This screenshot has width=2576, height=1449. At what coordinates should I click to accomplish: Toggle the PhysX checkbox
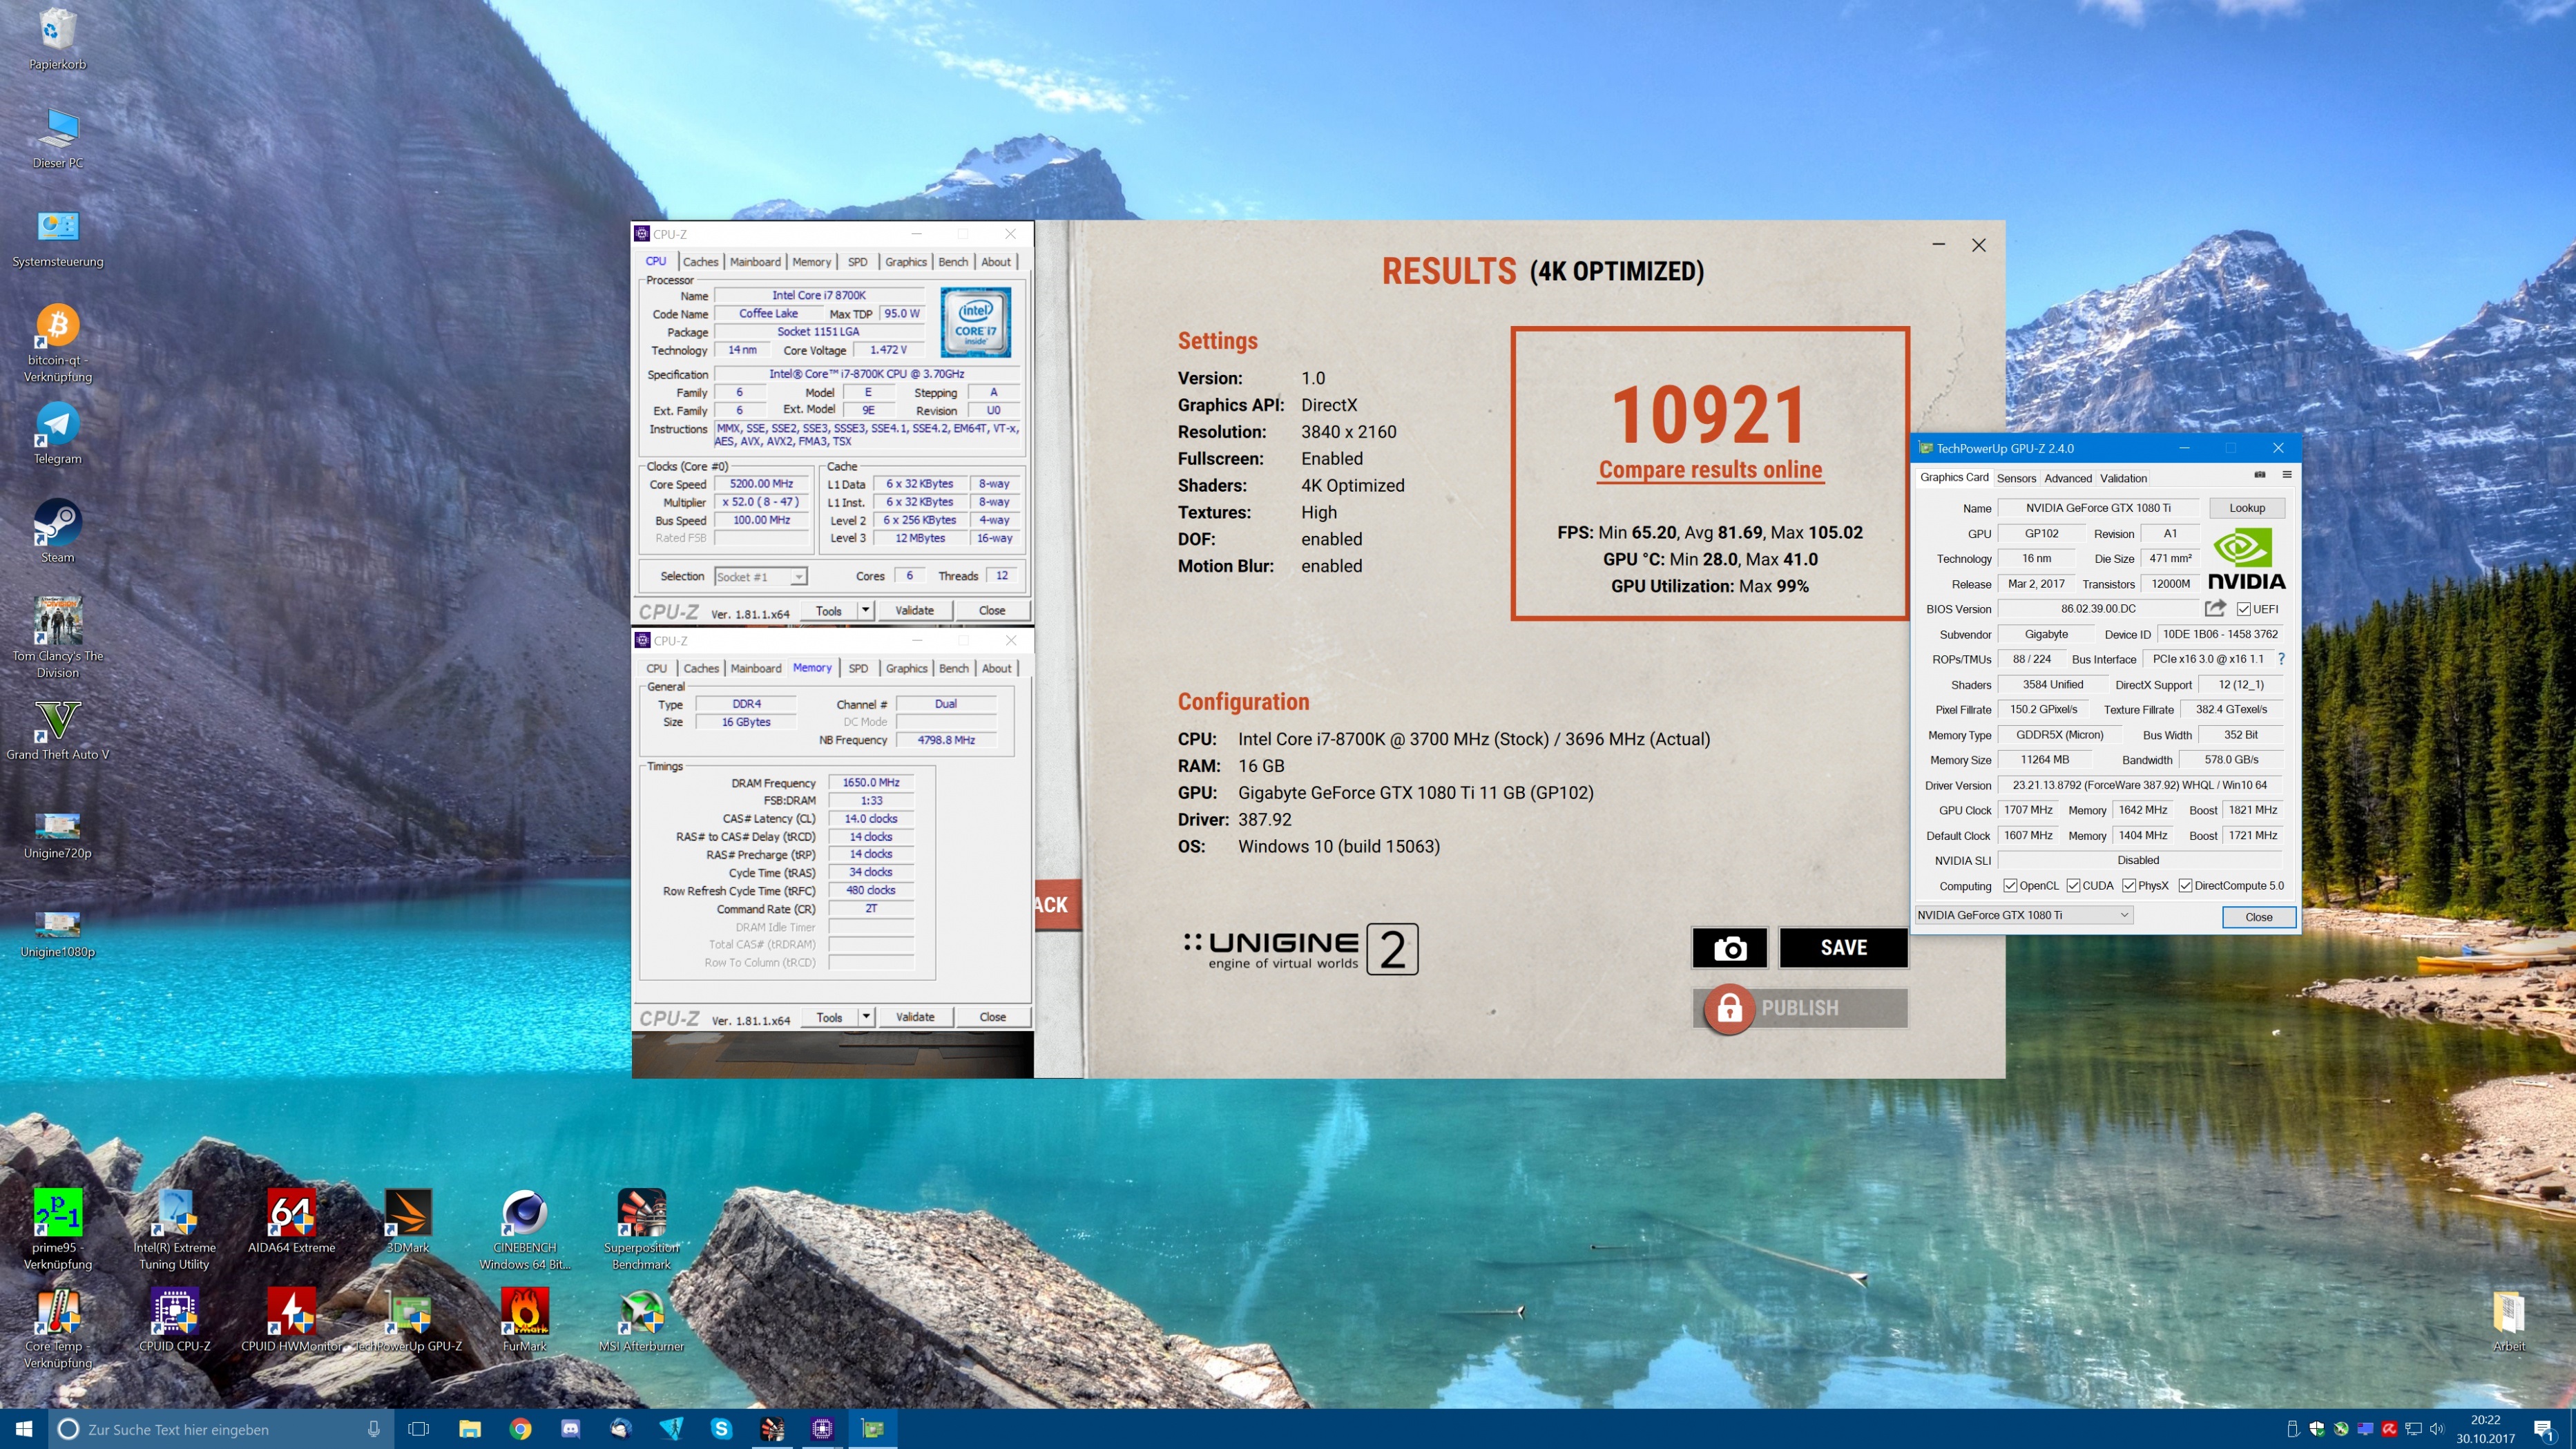(2129, 886)
